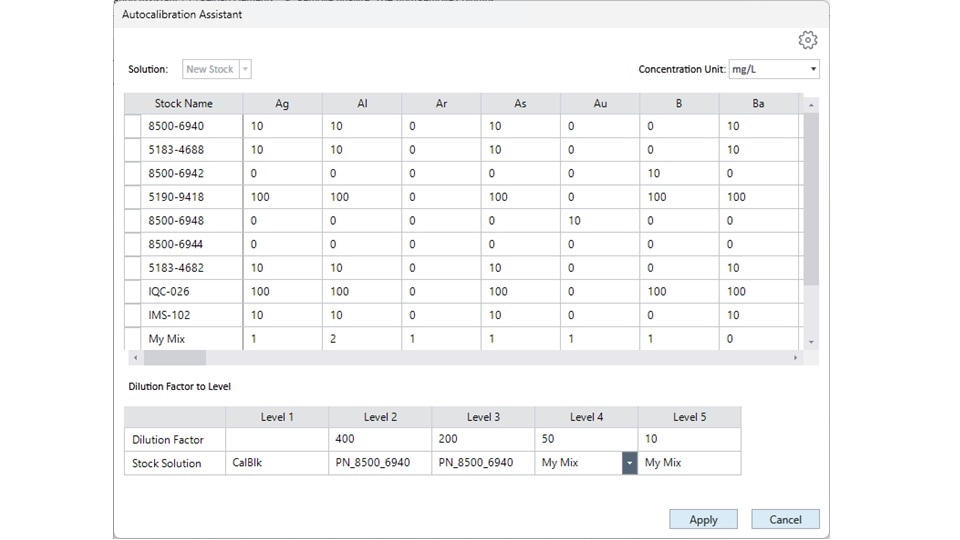The image size is (960, 540).
Task: Edit the Level 2 dilution factor field
Action: [x=379, y=440]
